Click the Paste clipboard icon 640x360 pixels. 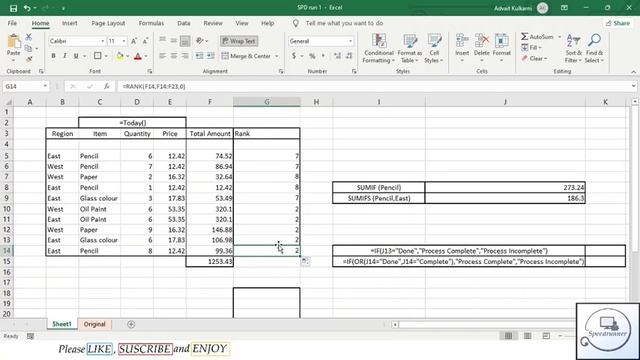pos(13,42)
